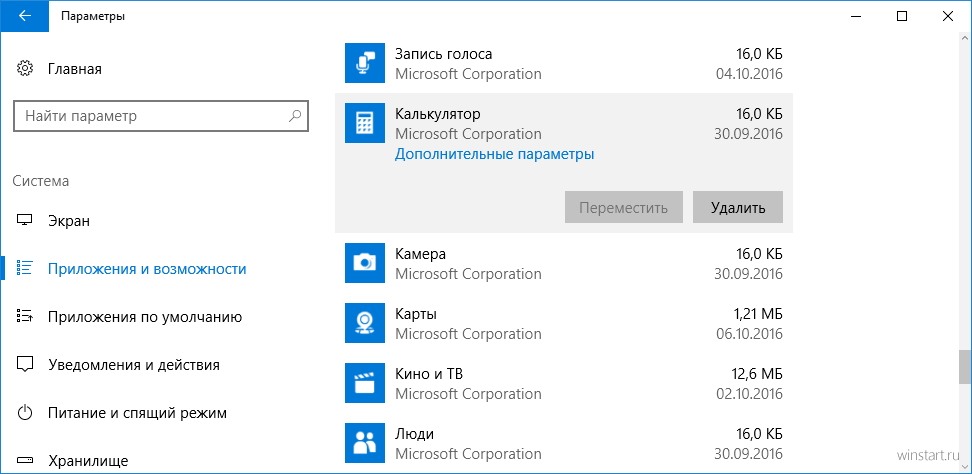Open the Главная gear icon

pyautogui.click(x=25, y=68)
